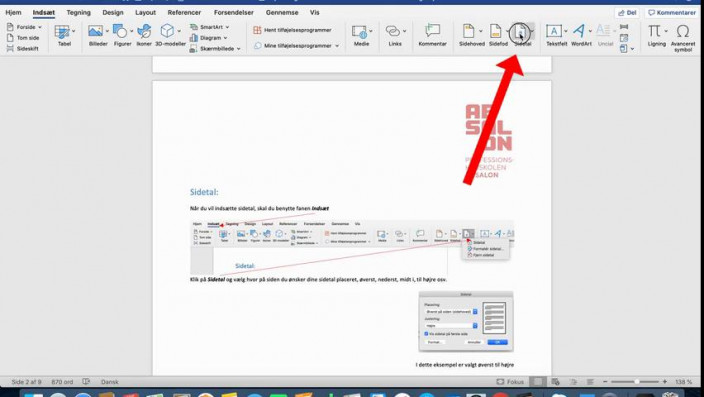This screenshot has width=704, height=397.
Task: Open the Sidetal page number tool
Action: [520, 32]
